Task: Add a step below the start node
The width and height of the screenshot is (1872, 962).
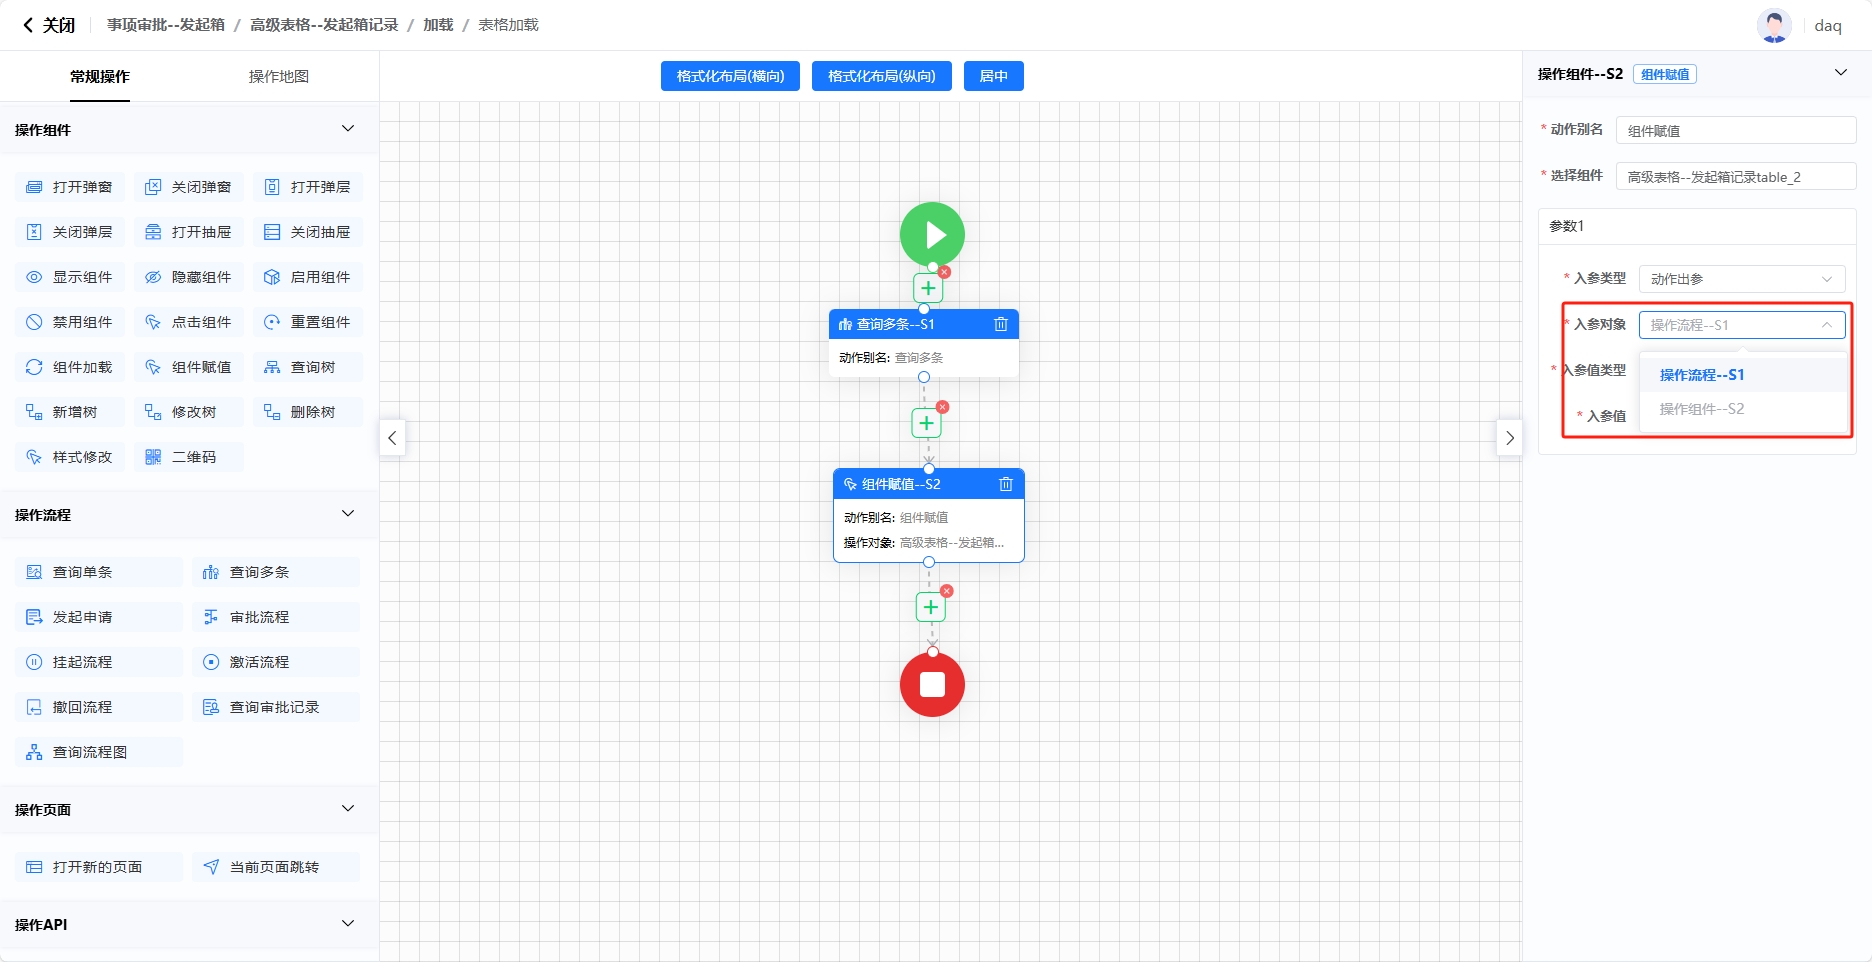Action: point(928,288)
